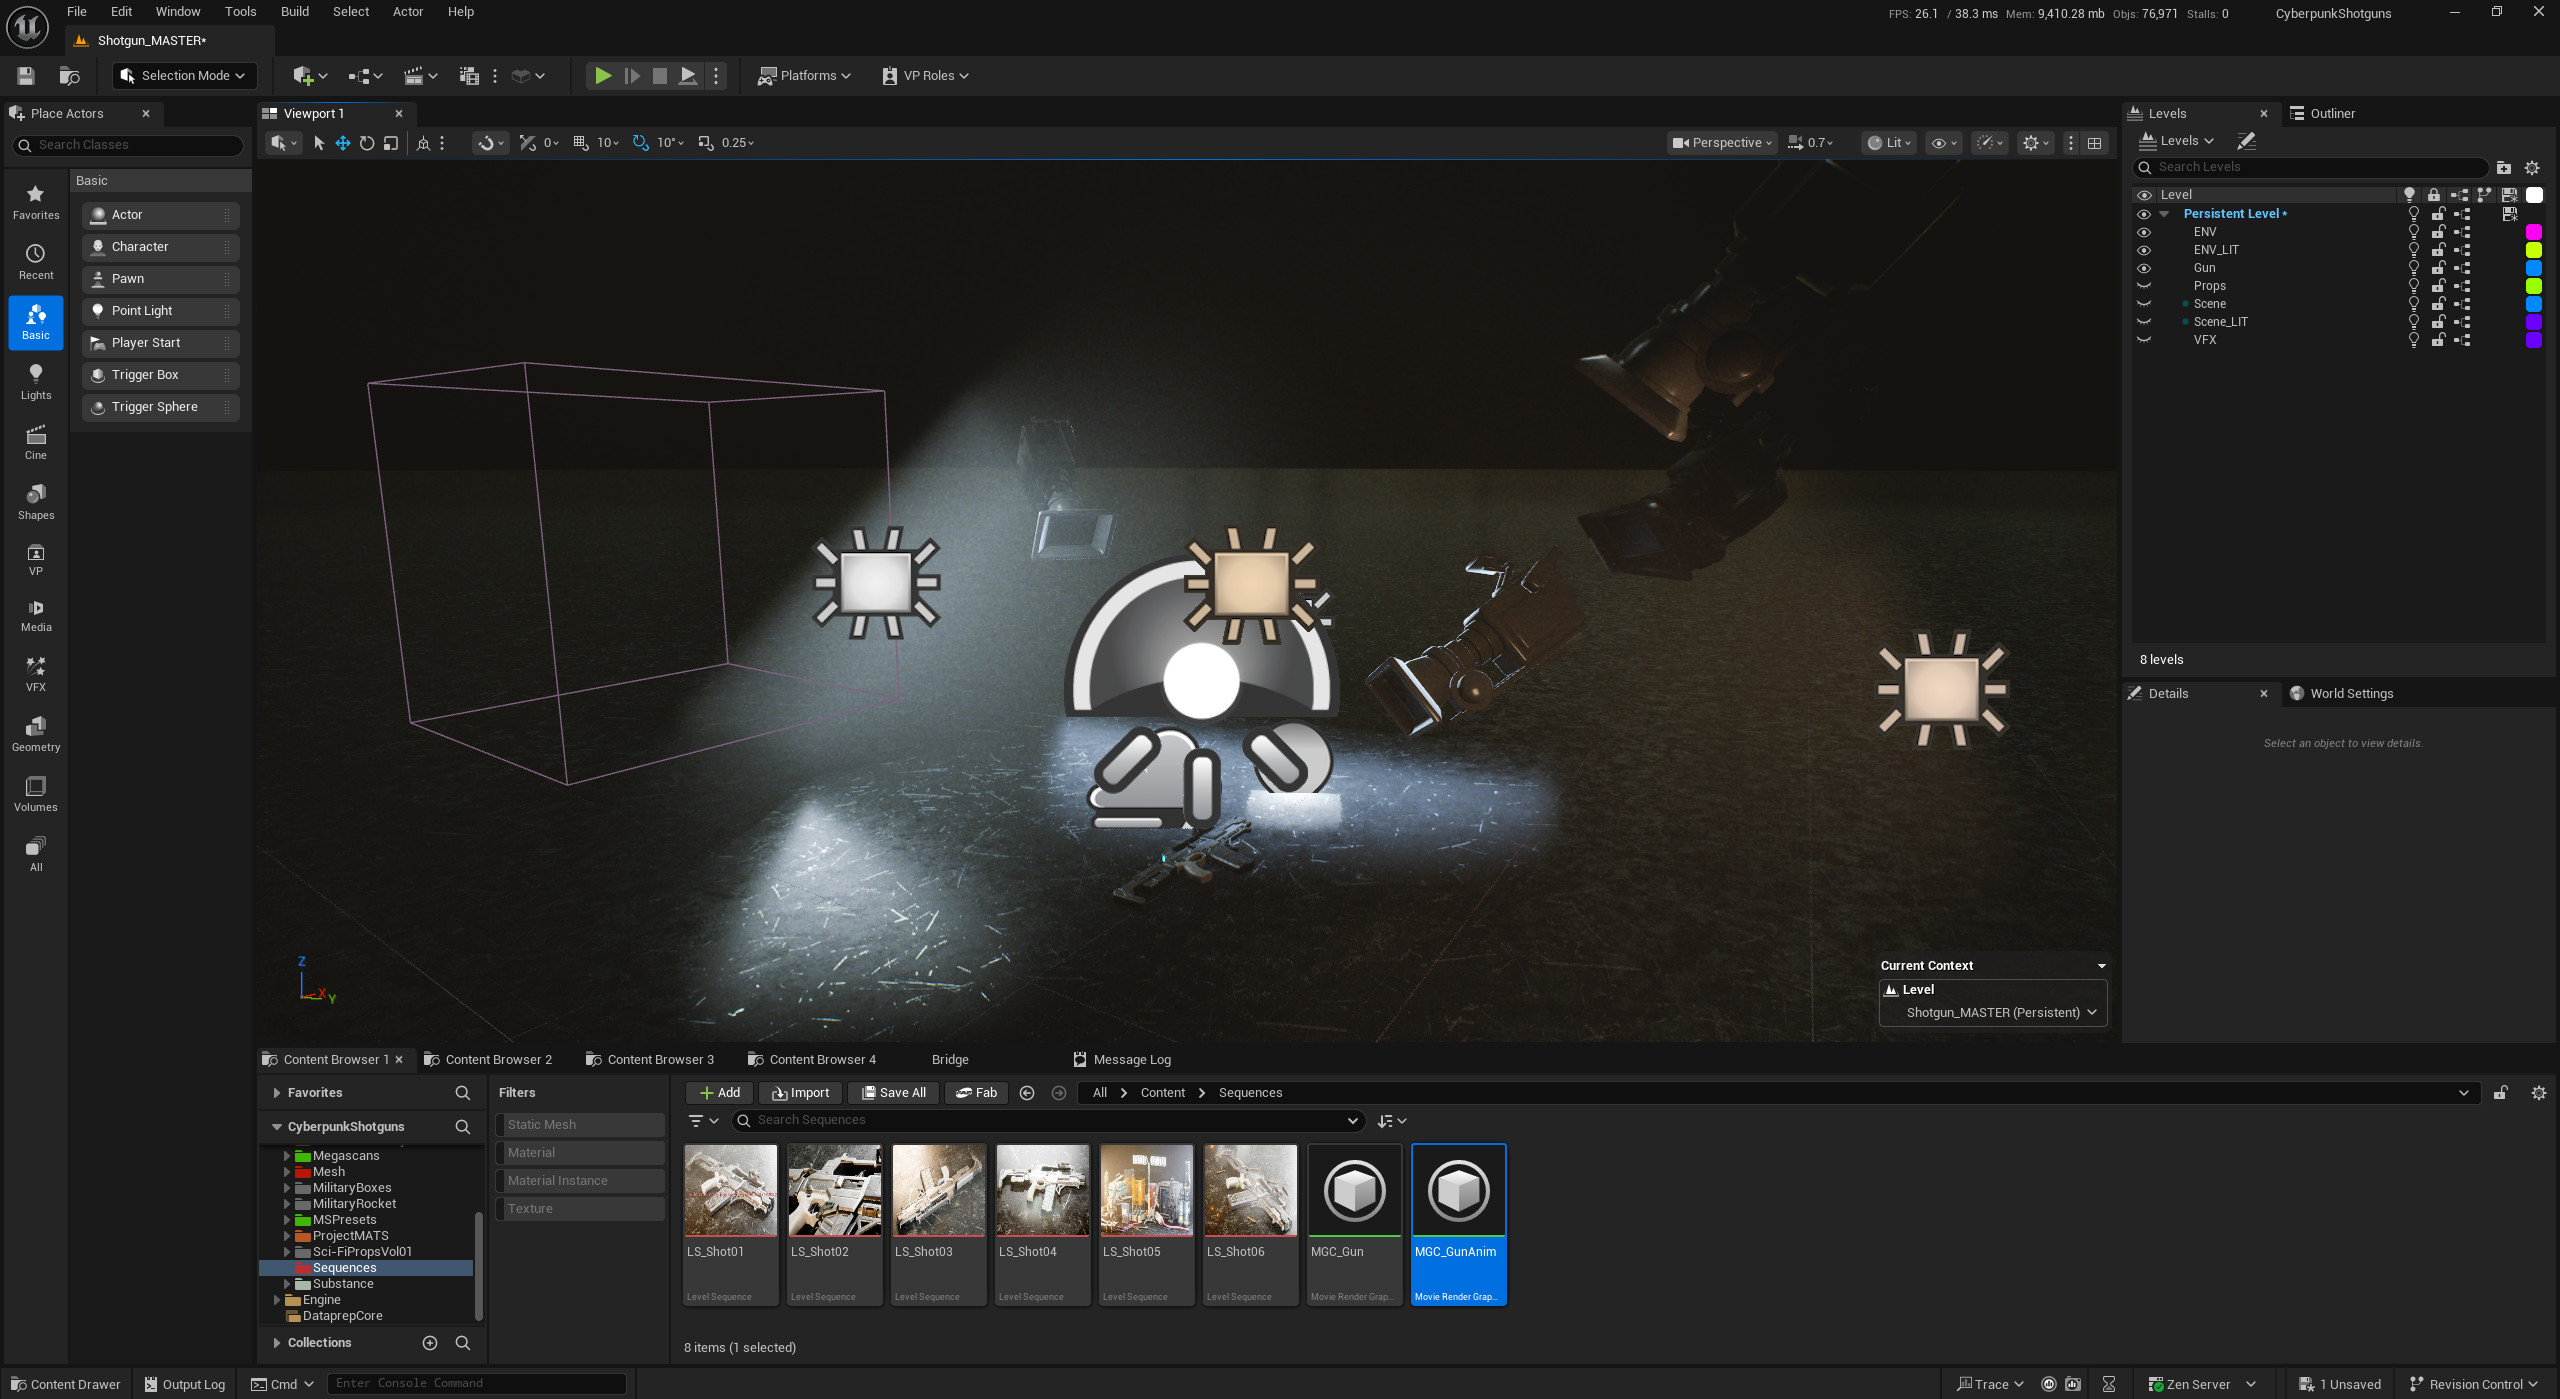Select the Cine category in Place Actors panel
The image size is (2560, 1399).
36,443
